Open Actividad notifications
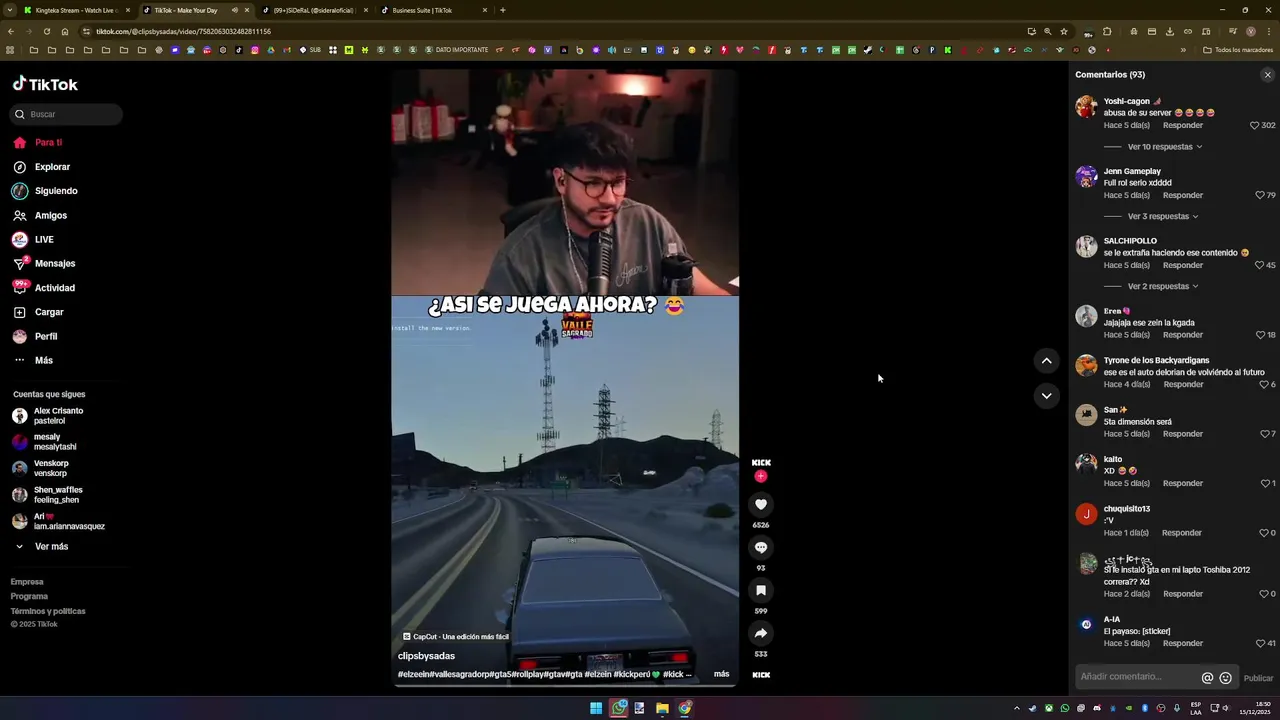1280x720 pixels. point(44,288)
